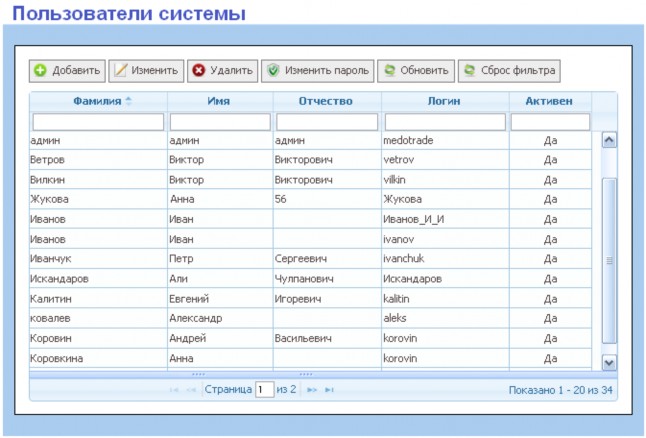The height and width of the screenshot is (438, 646).
Task: Sort by the Фамилия column header text
Action: (97, 101)
